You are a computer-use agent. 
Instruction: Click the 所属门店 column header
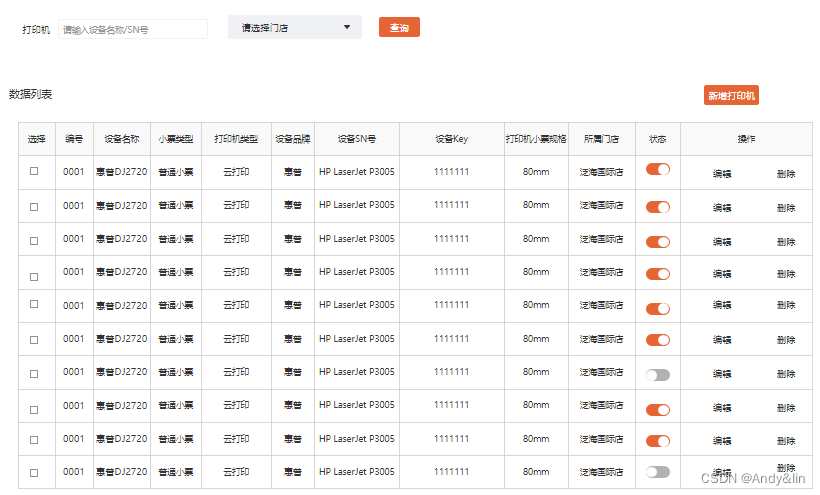tap(601, 139)
